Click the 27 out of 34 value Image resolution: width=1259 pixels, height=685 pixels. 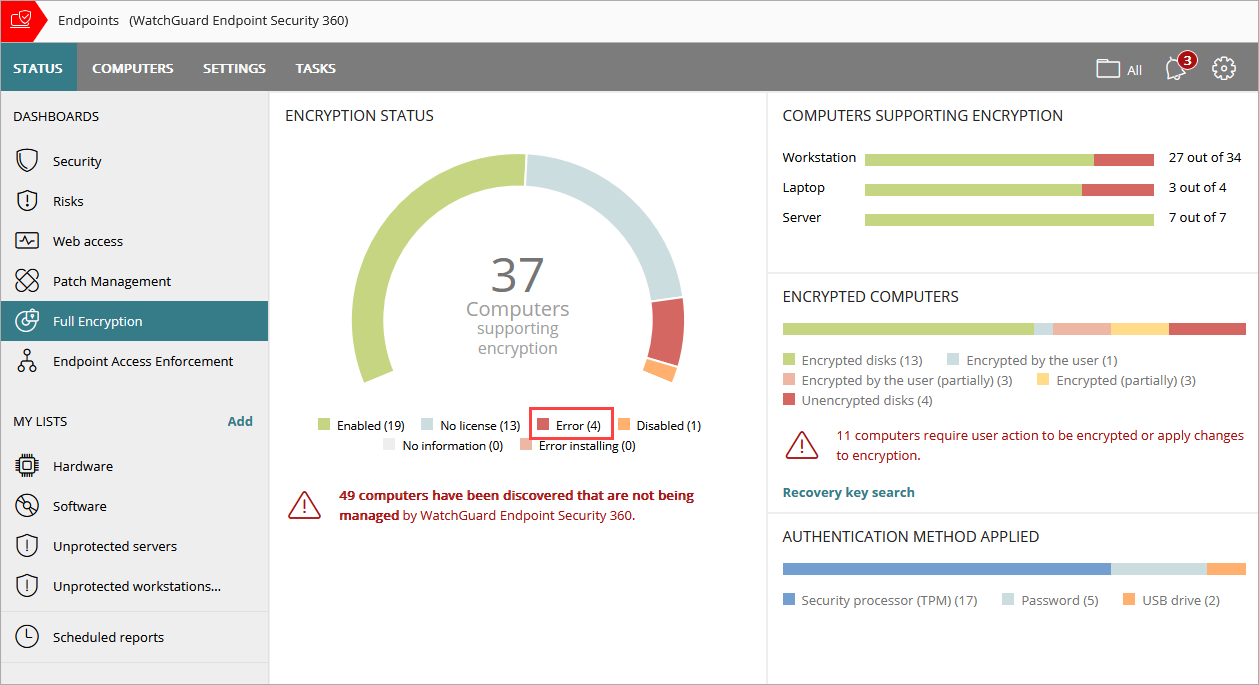coord(1205,157)
